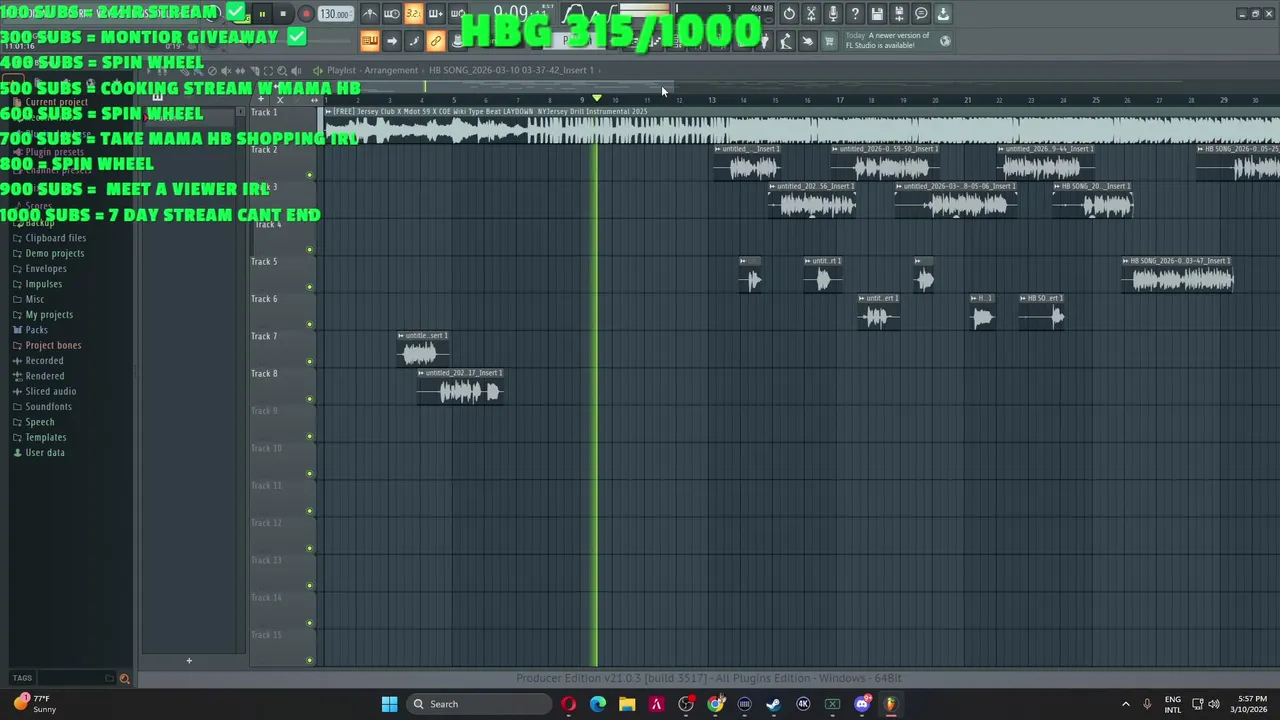Image resolution: width=1280 pixels, height=720 pixels.
Task: Click the microphone one-click recording icon
Action: click(833, 14)
